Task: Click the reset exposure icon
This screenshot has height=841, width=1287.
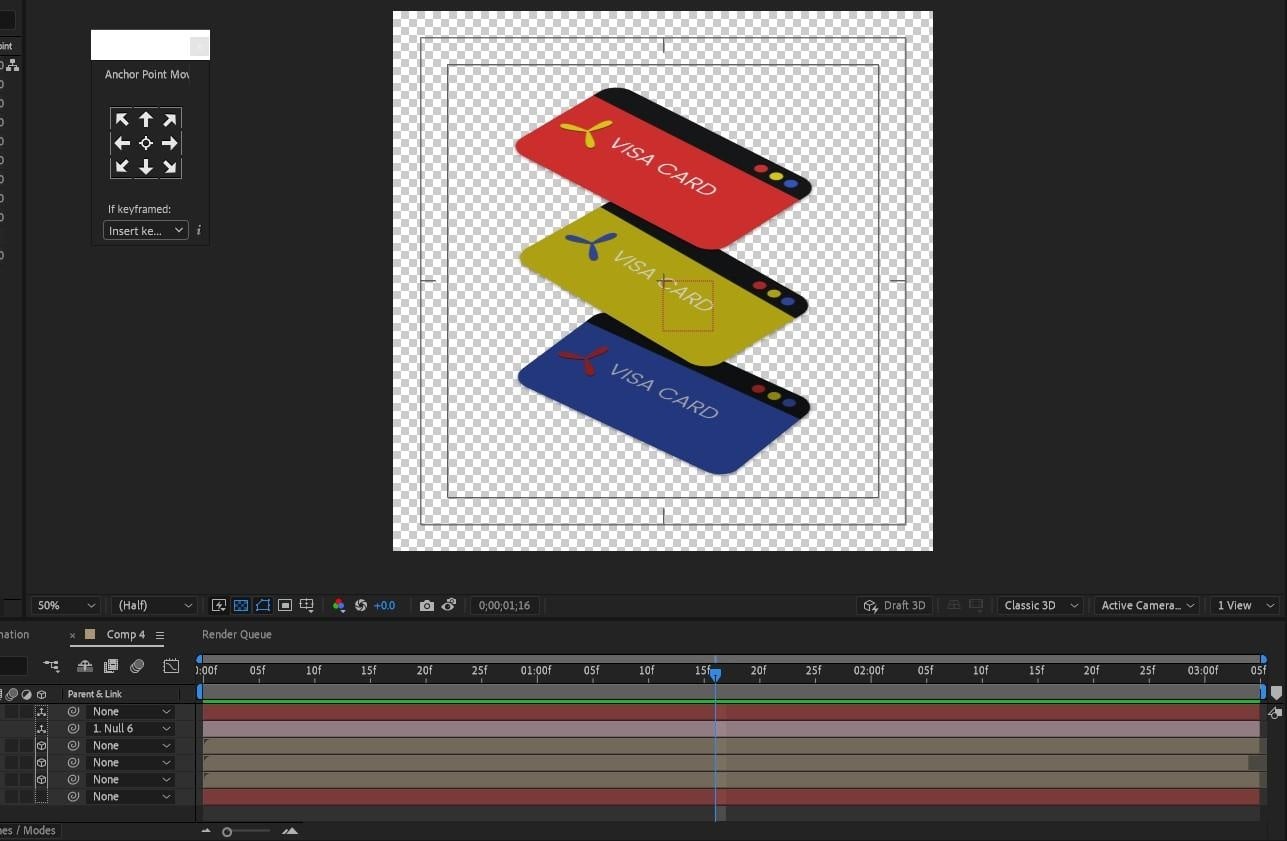Action: pyautogui.click(x=361, y=605)
